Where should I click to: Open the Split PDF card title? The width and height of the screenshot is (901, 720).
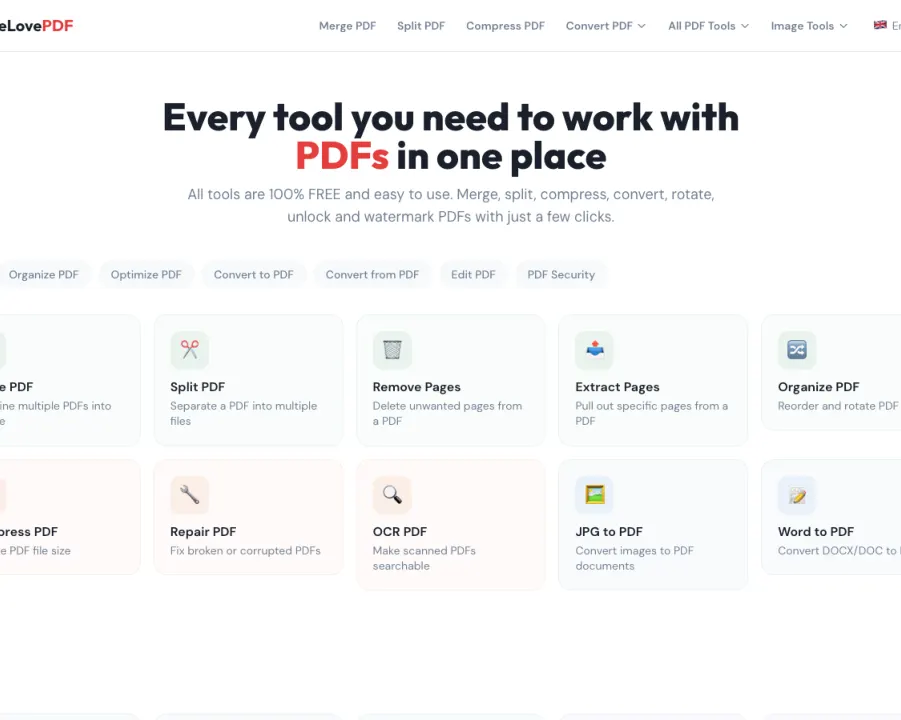[x=197, y=387]
